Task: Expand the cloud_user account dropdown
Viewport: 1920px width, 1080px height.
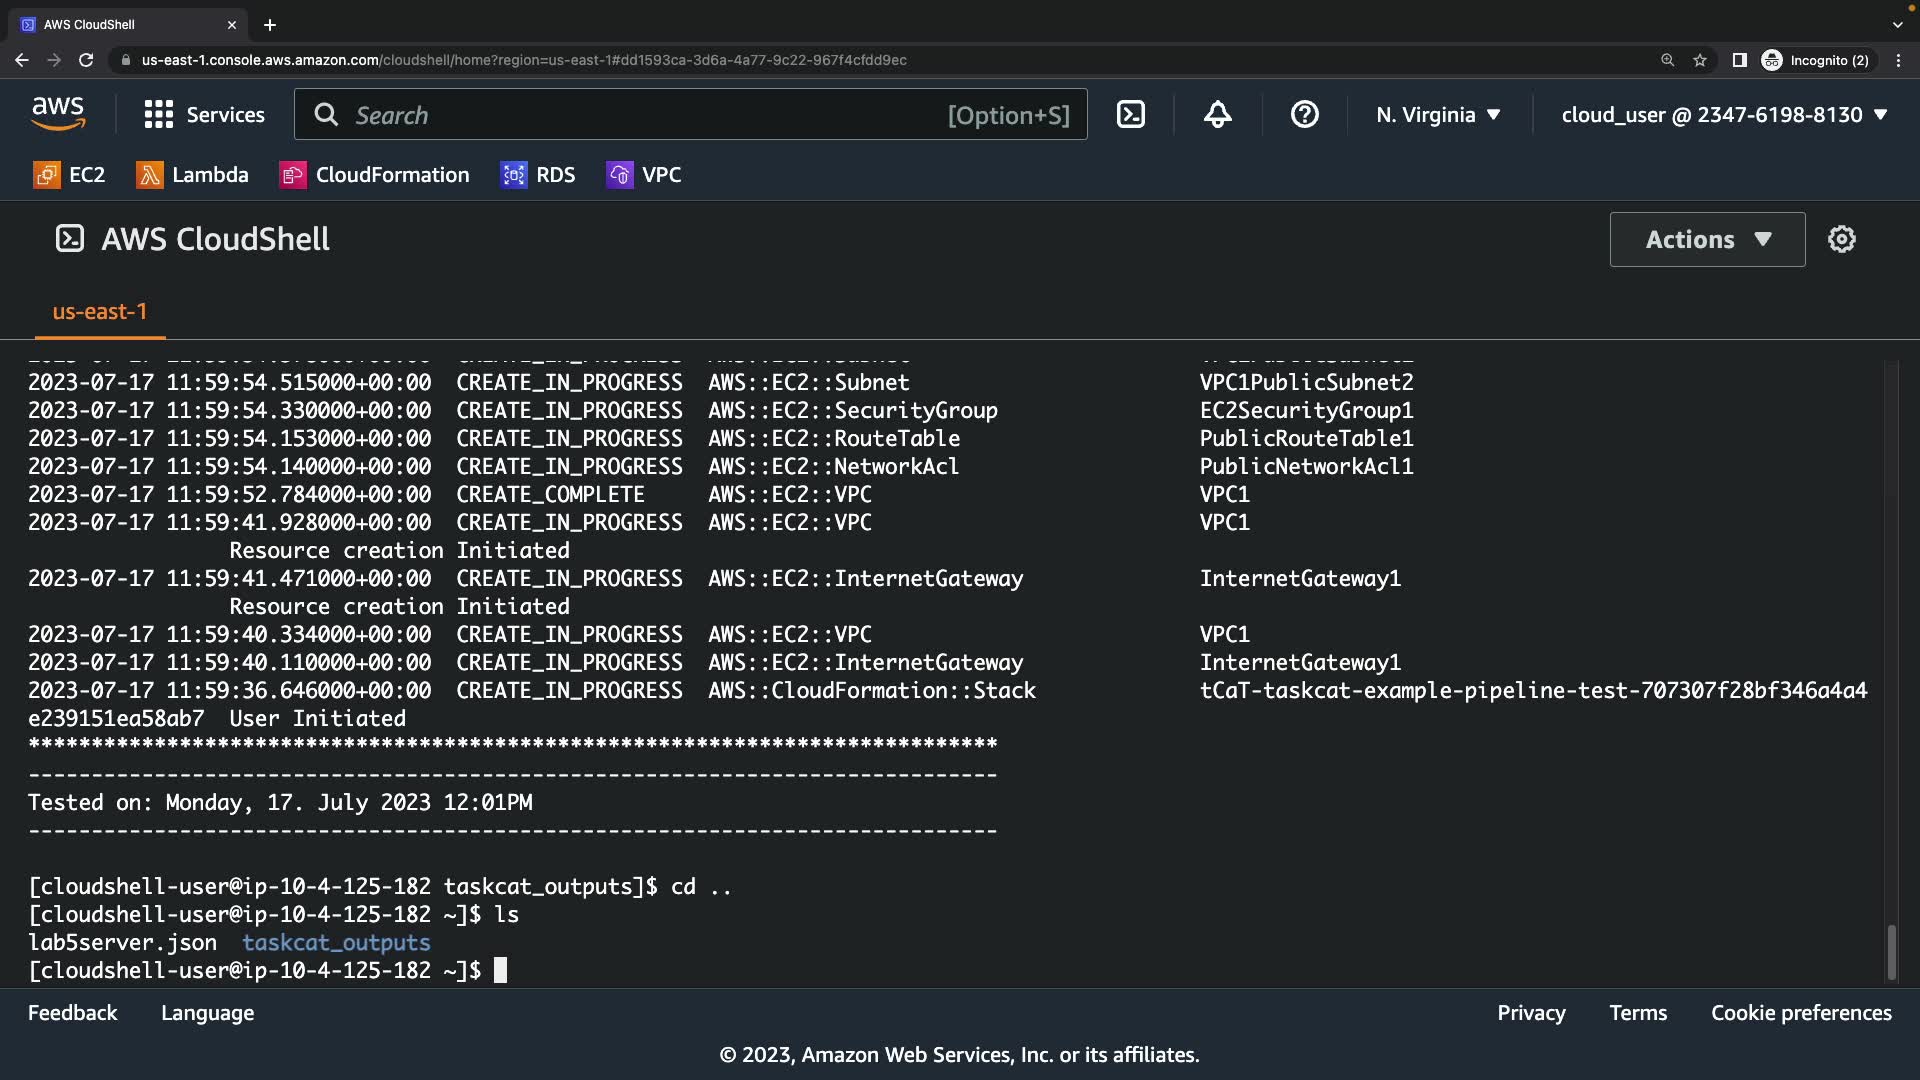Action: tap(1724, 114)
